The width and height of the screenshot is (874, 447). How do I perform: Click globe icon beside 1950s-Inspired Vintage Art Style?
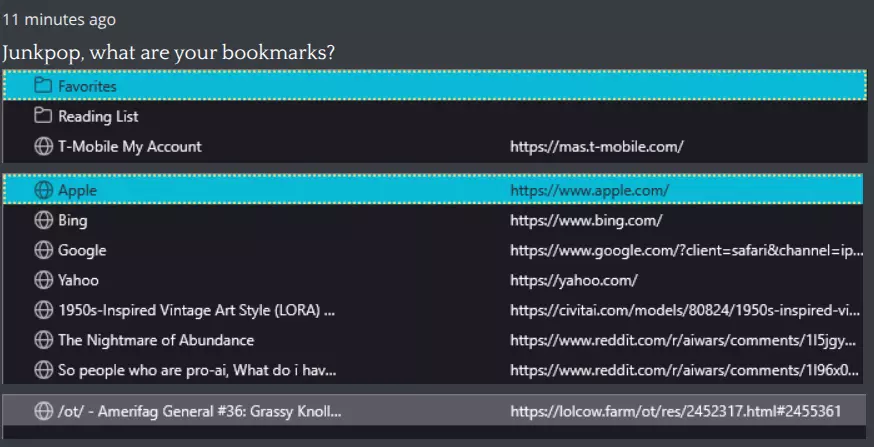pos(43,310)
